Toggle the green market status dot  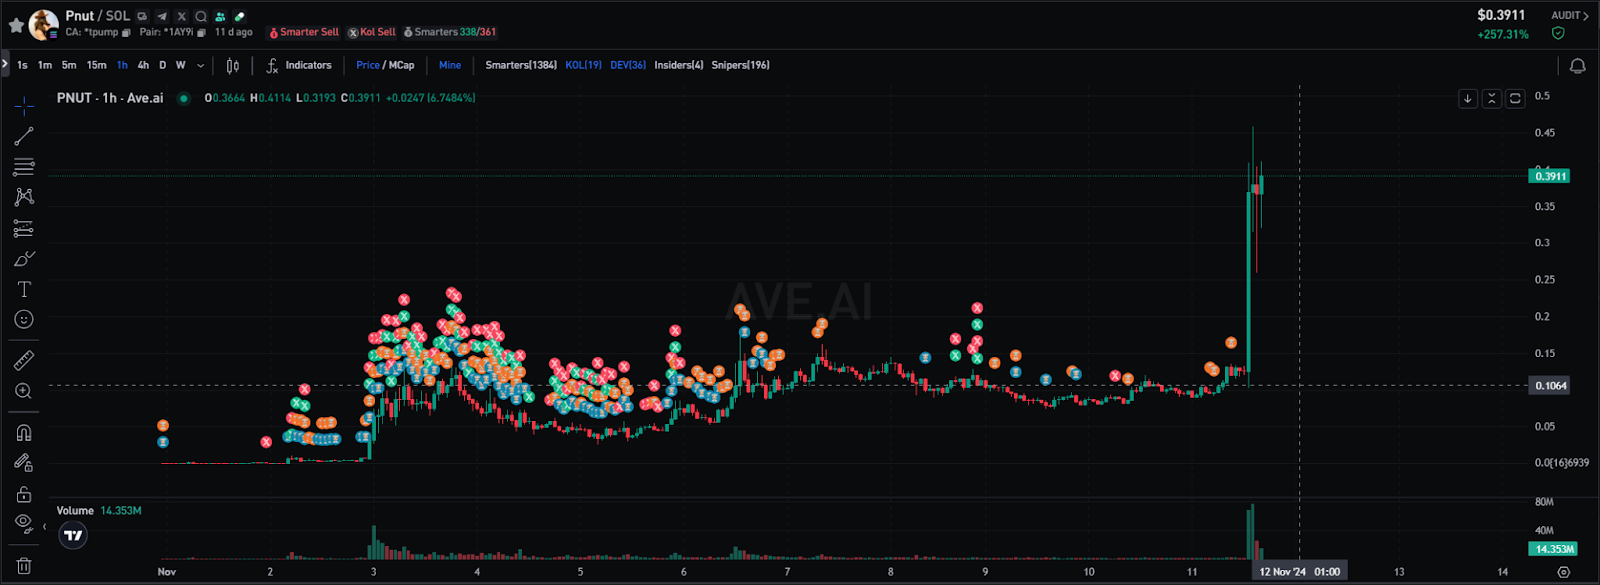coord(184,98)
